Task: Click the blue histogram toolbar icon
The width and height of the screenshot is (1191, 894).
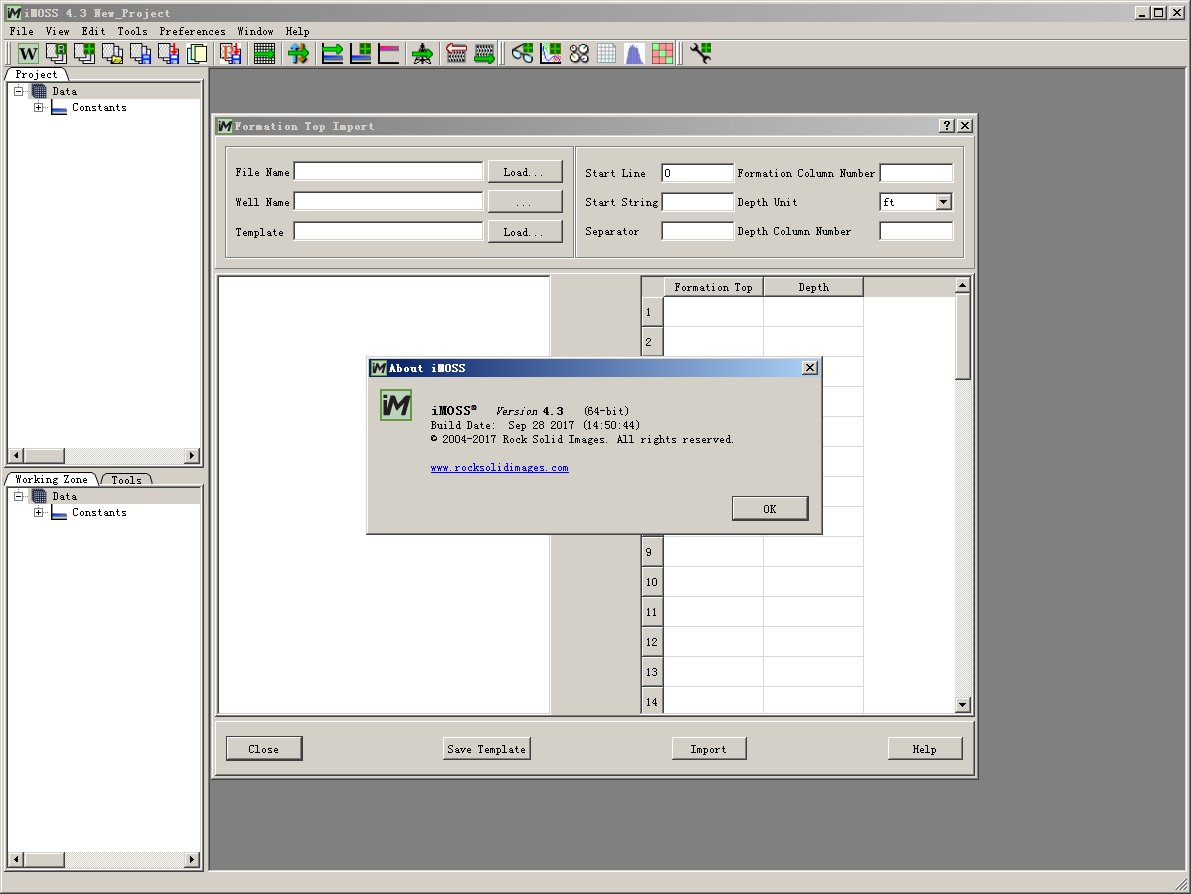Action: point(634,53)
